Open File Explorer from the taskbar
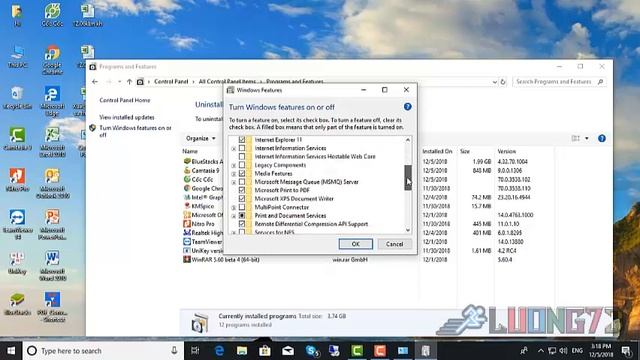 [x=242, y=351]
